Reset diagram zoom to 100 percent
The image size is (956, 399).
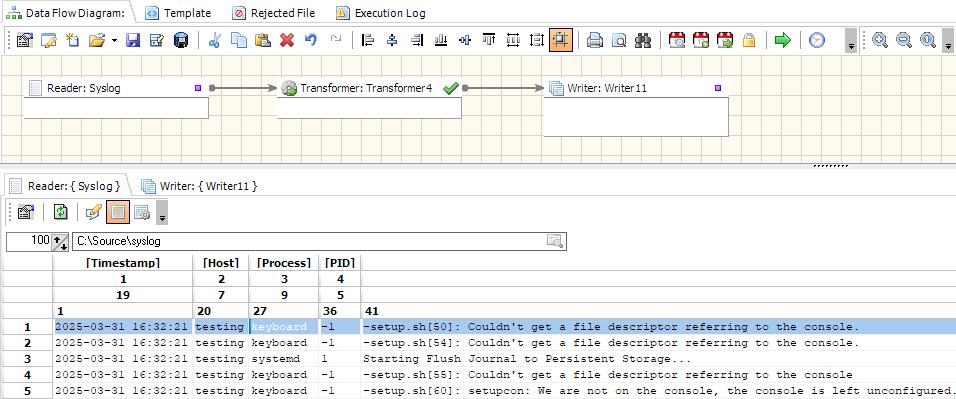point(928,40)
